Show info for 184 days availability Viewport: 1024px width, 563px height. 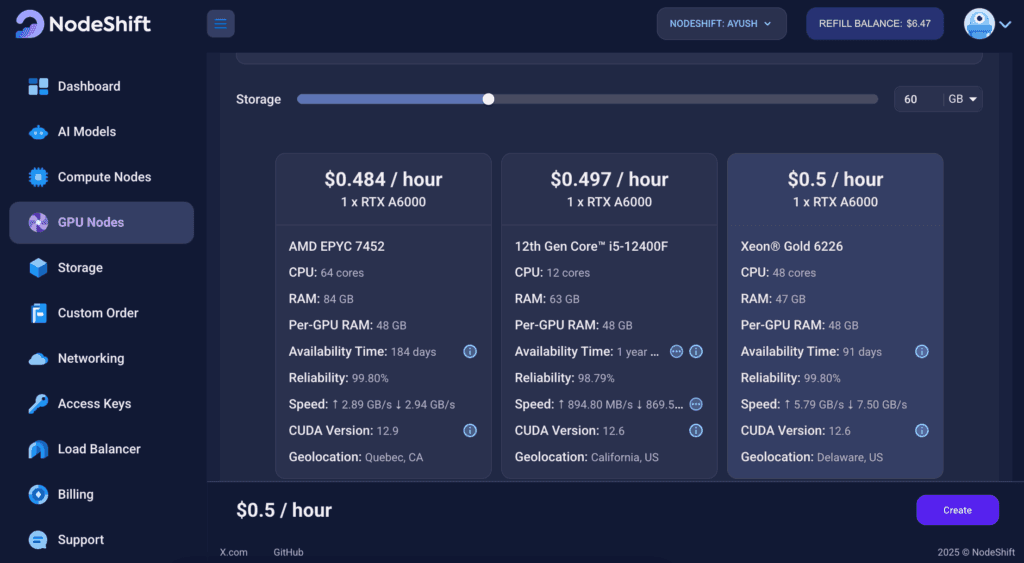point(470,351)
